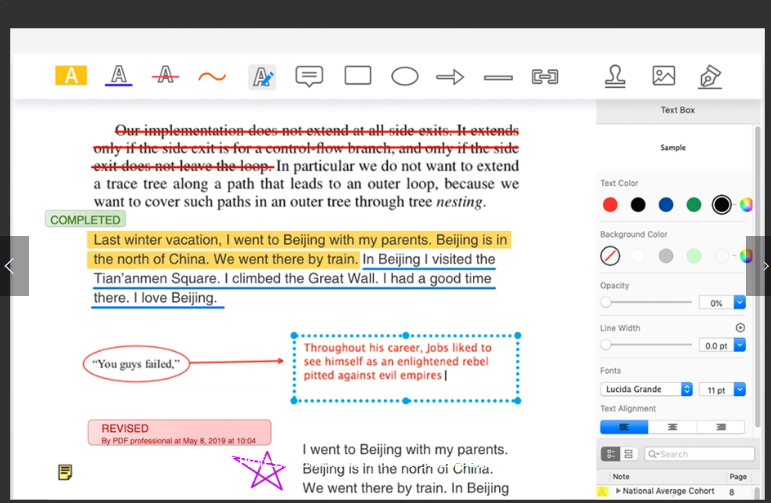Select the Arrow tool
Image resolution: width=771 pixels, height=503 pixels.
(450, 77)
